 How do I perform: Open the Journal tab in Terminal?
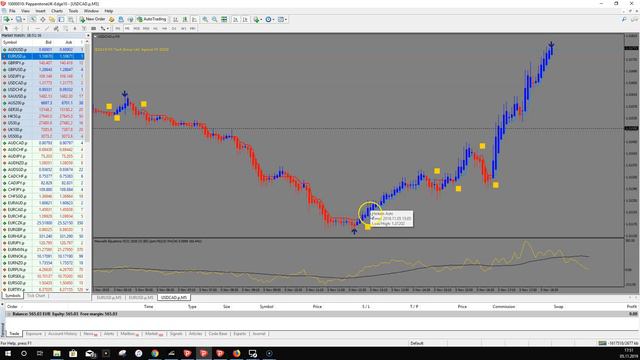pos(259,333)
